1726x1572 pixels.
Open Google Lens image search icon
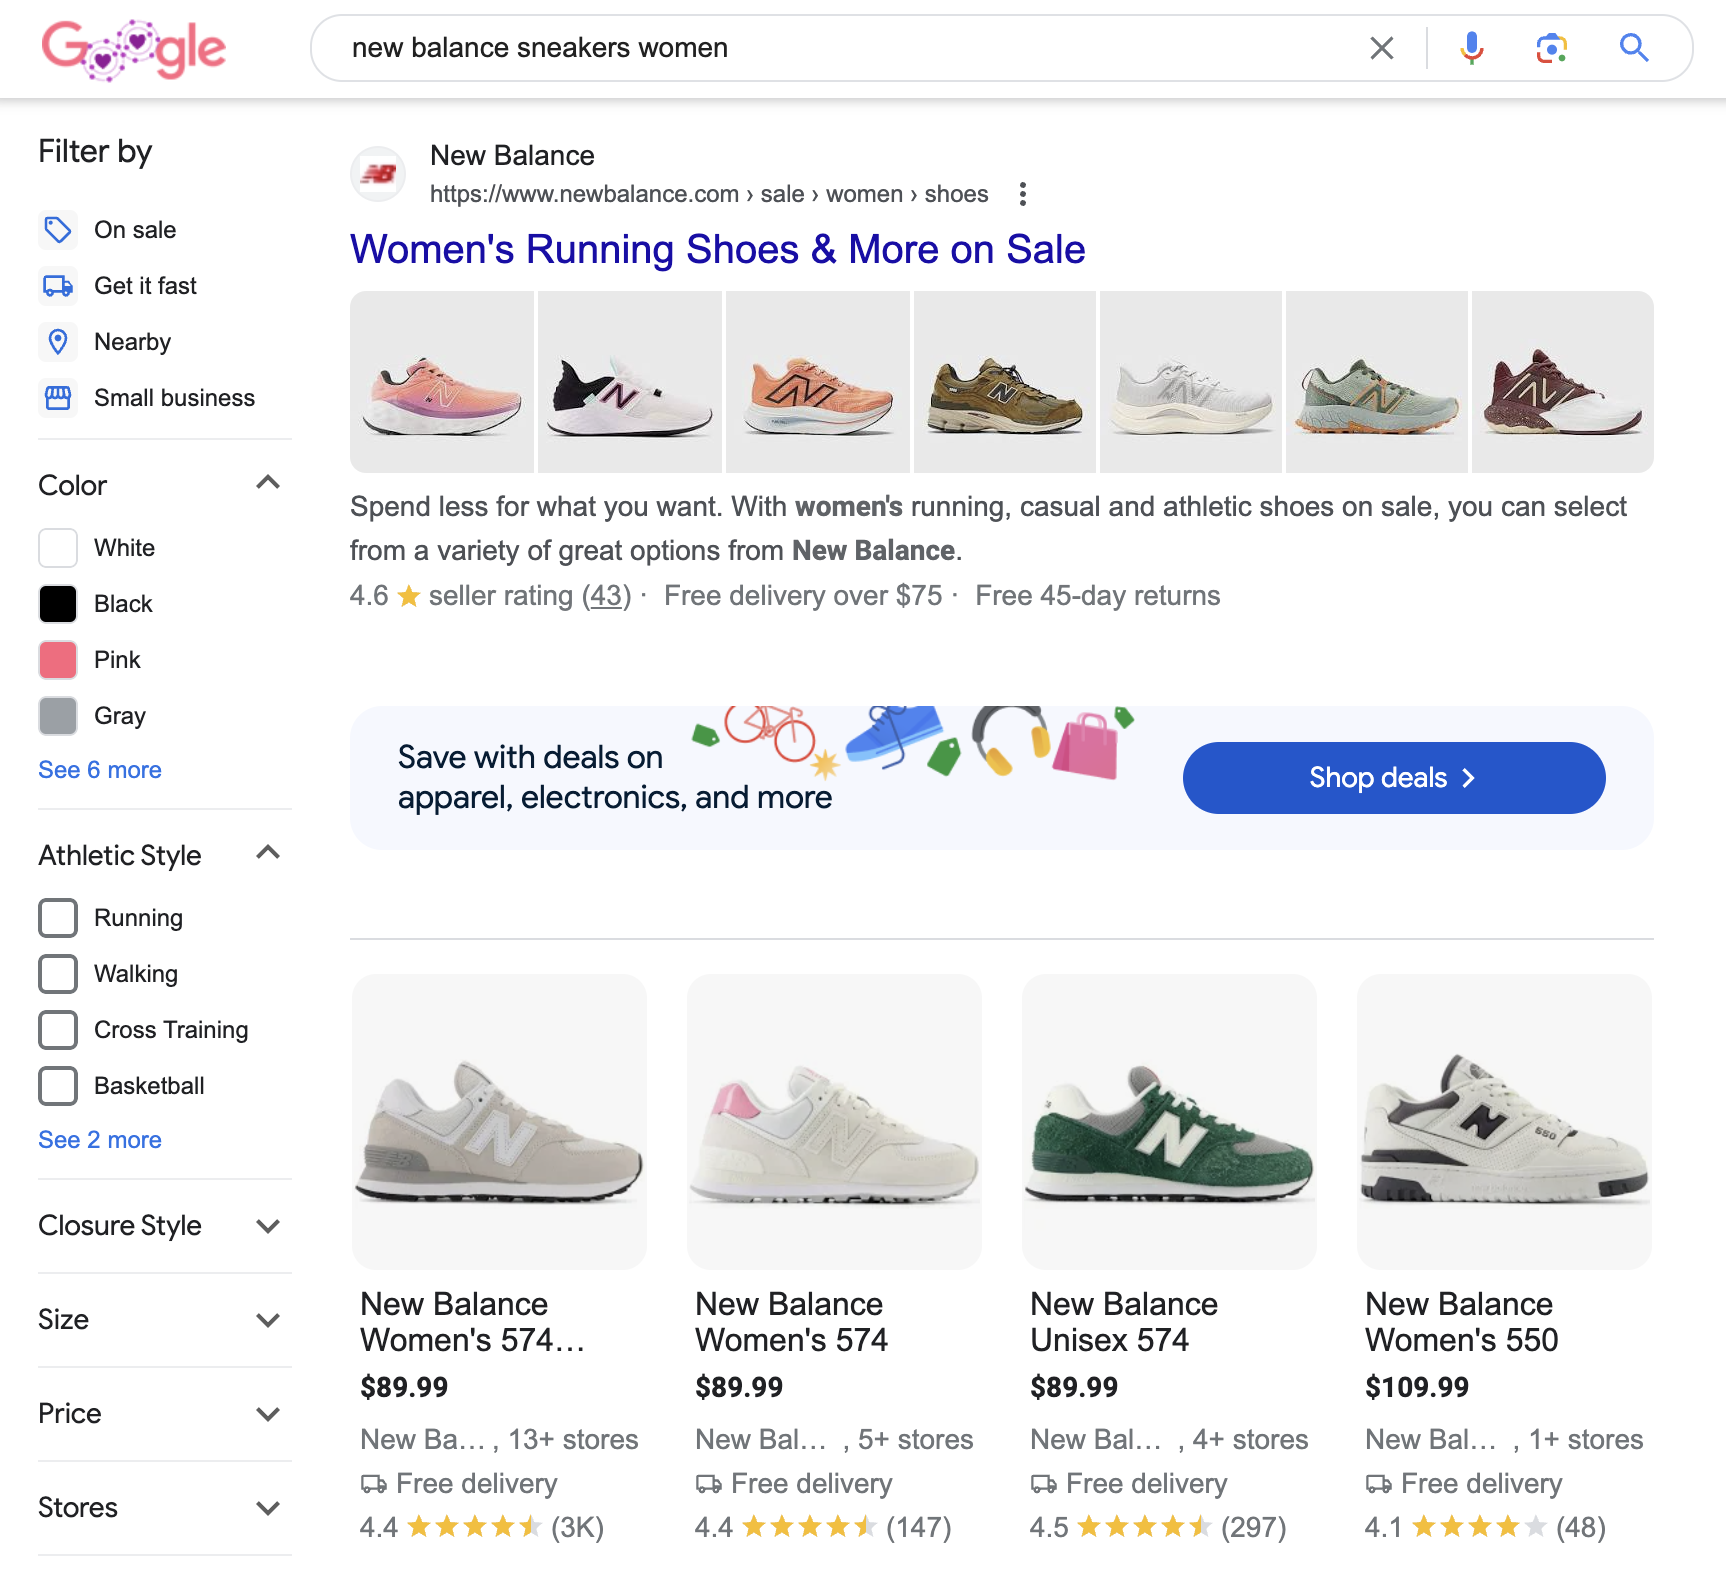click(x=1551, y=48)
